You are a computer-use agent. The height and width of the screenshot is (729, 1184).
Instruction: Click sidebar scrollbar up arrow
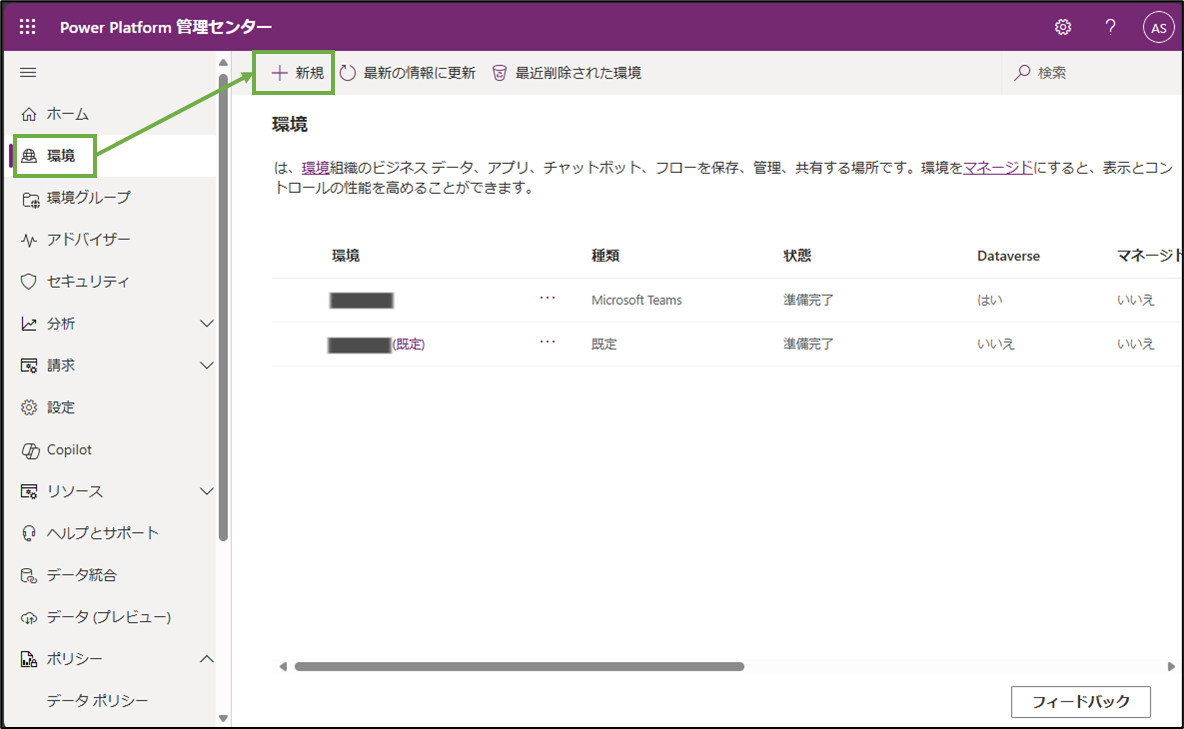click(x=223, y=62)
